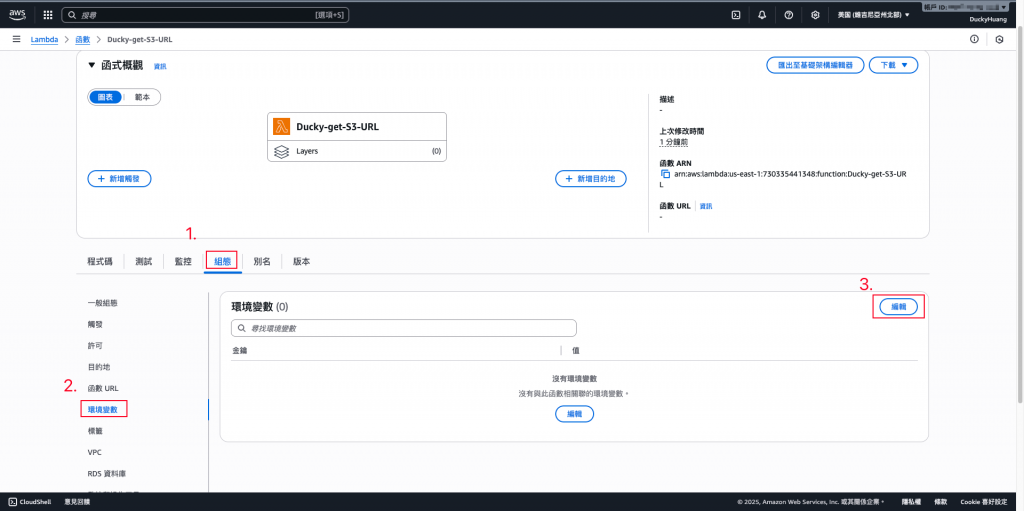Open the 監控 tab
This screenshot has height=511, width=1024.
tap(183, 261)
